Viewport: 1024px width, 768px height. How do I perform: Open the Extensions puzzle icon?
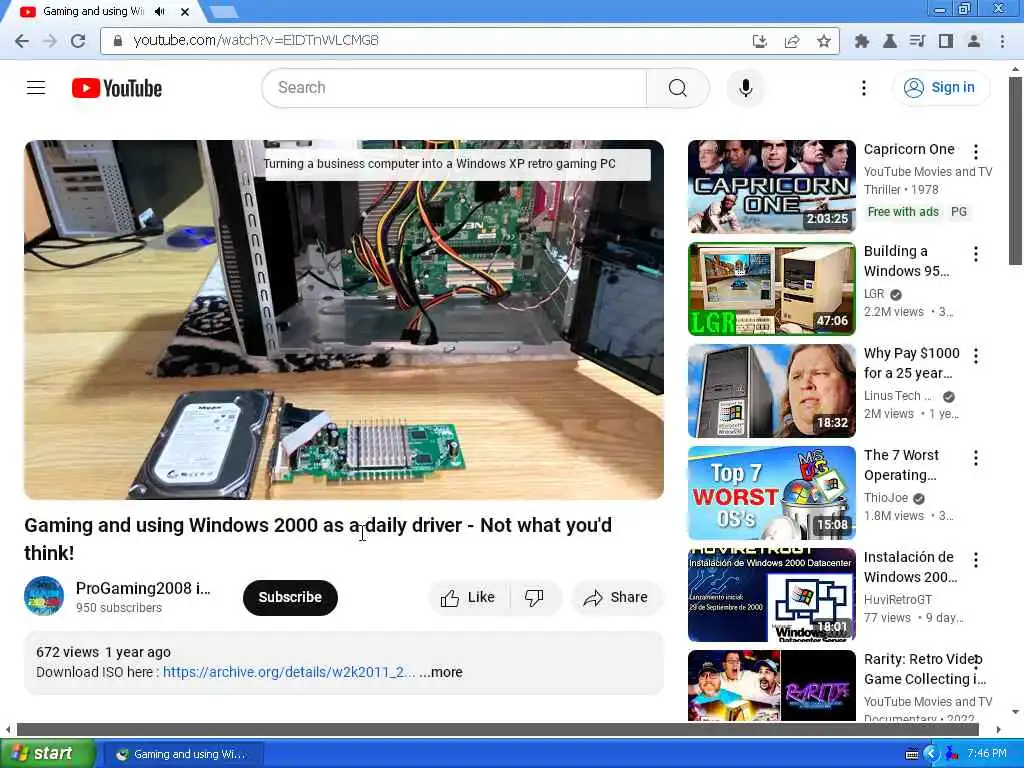(861, 41)
